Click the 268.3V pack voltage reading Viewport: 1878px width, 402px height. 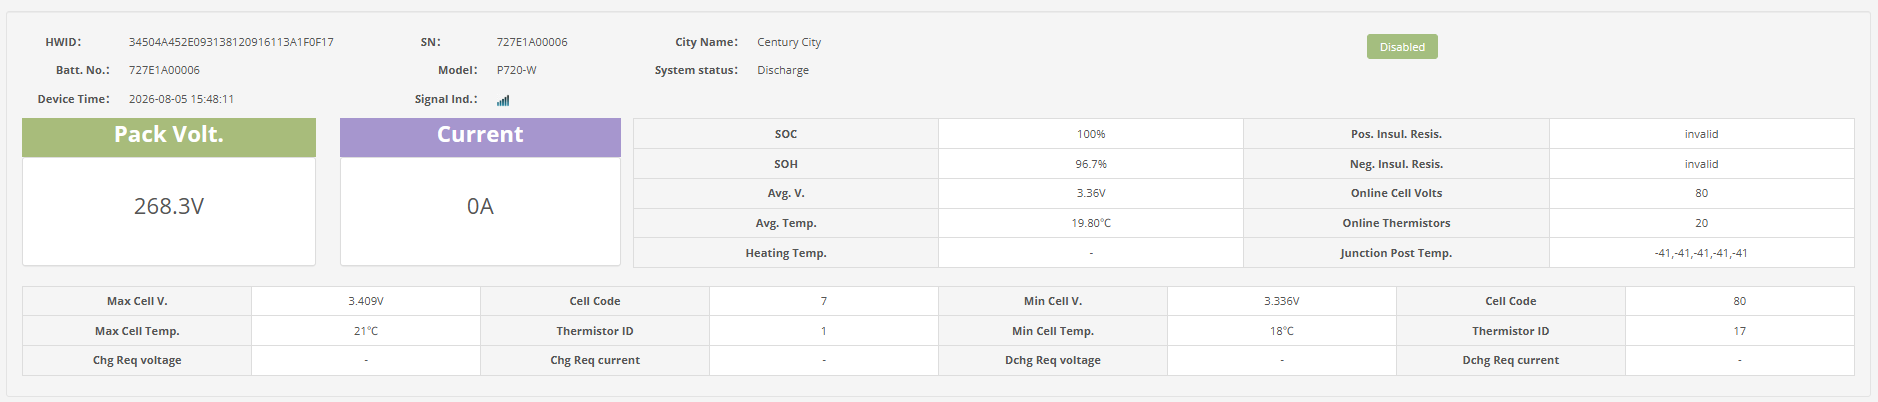click(x=169, y=206)
